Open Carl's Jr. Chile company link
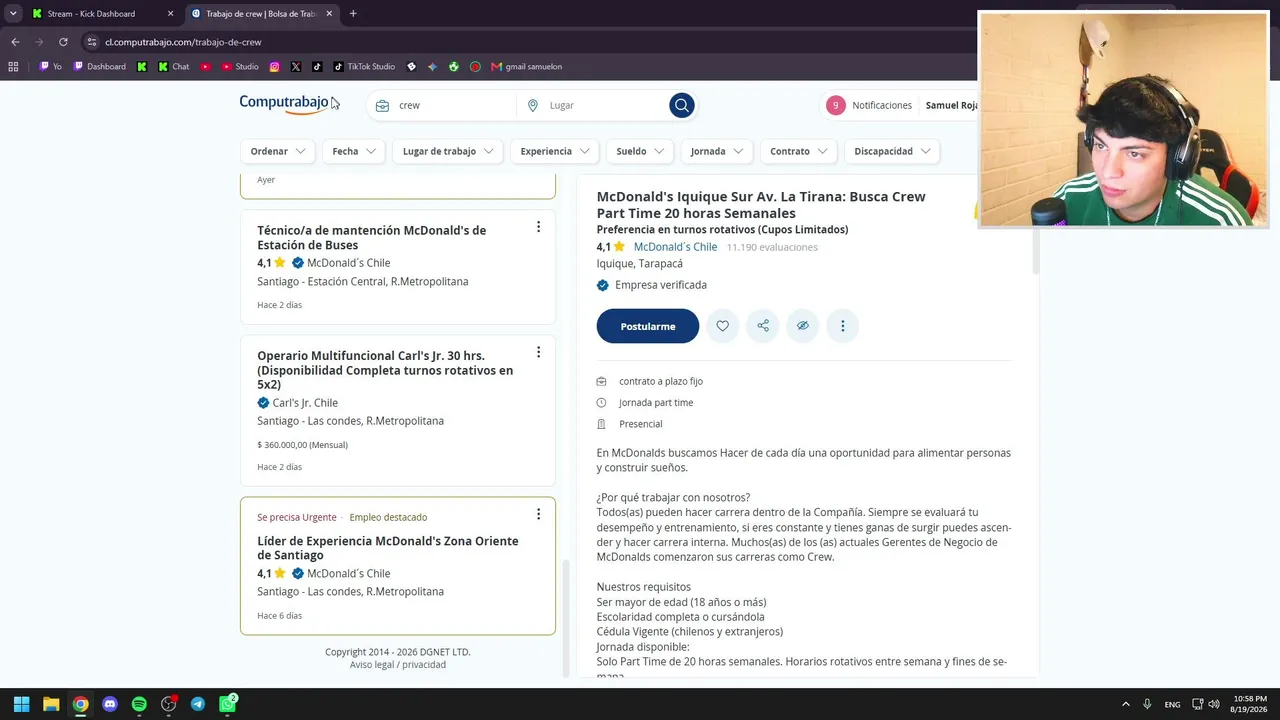This screenshot has width=1280, height=720. pos(305,403)
